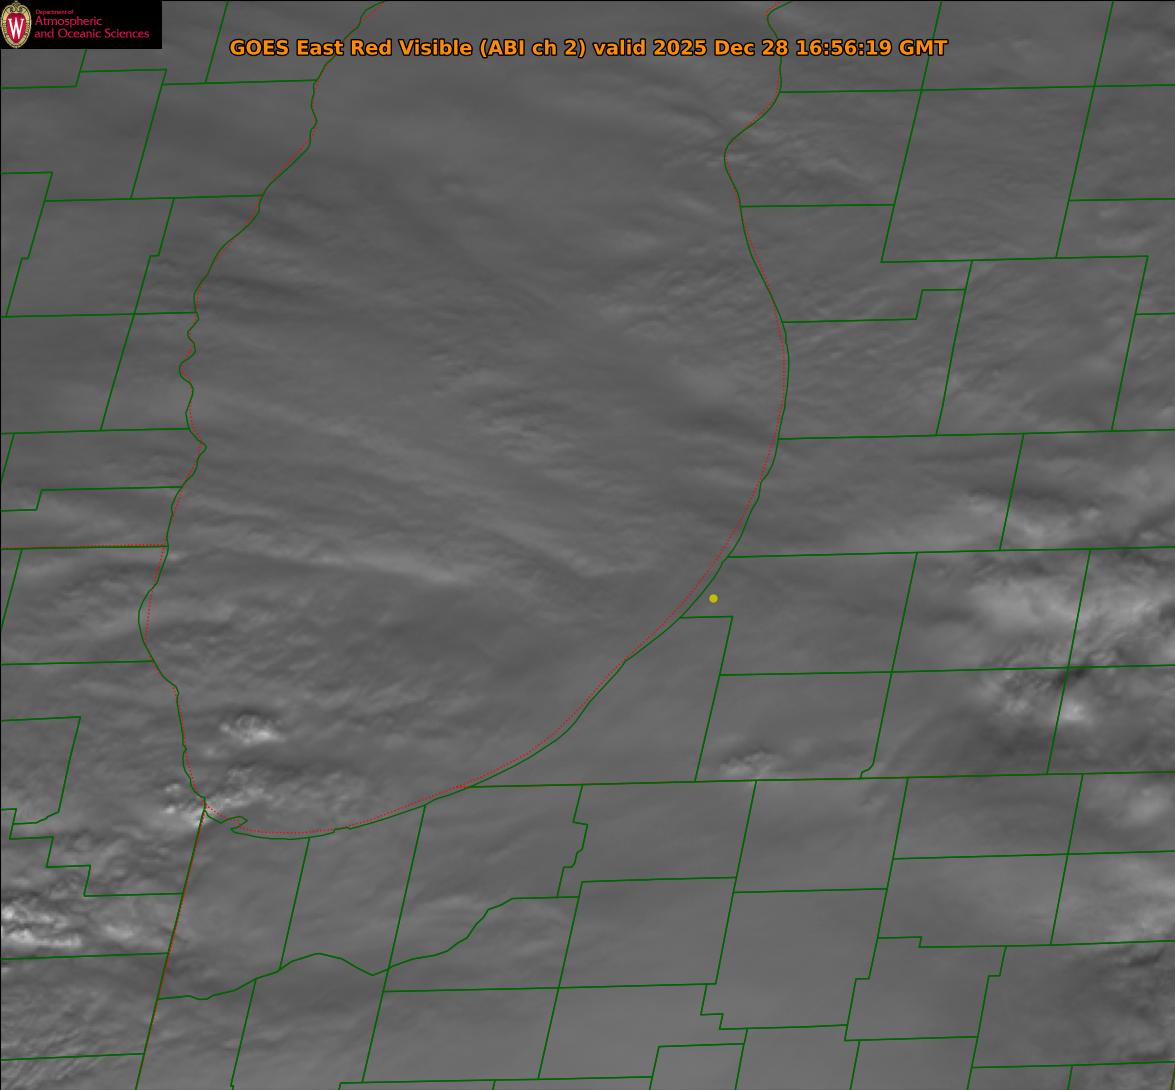Click the yellow dot location marker
Screen dimensions: 1175x1090
pyautogui.click(x=713, y=598)
